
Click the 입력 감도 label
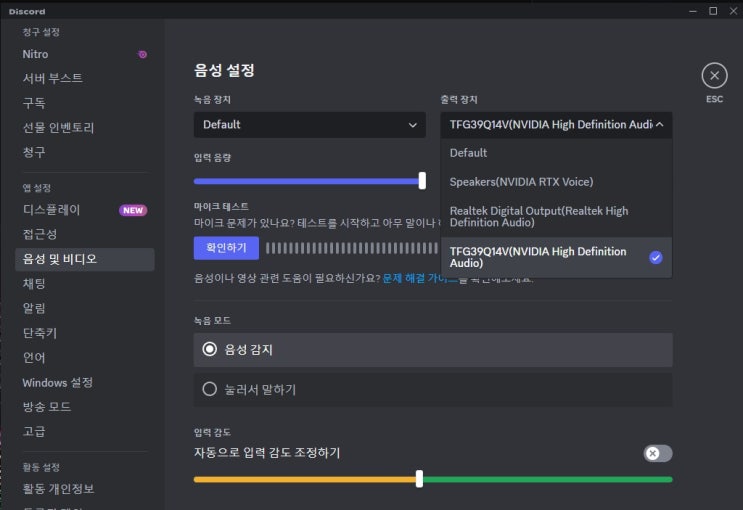tap(212, 432)
